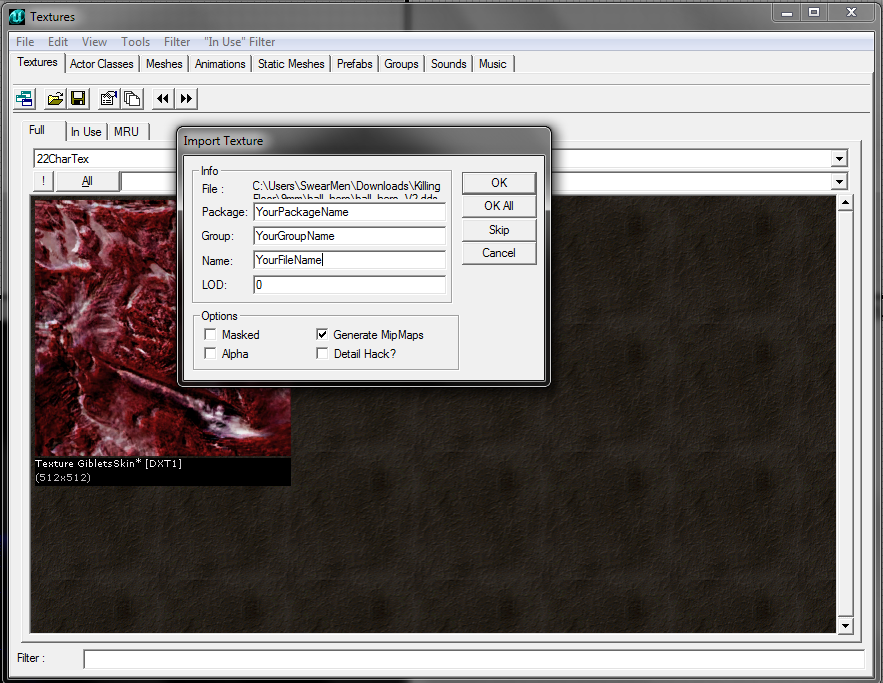Image resolution: width=883 pixels, height=683 pixels.
Task: Switch to the Prefabs tab
Action: 355,64
